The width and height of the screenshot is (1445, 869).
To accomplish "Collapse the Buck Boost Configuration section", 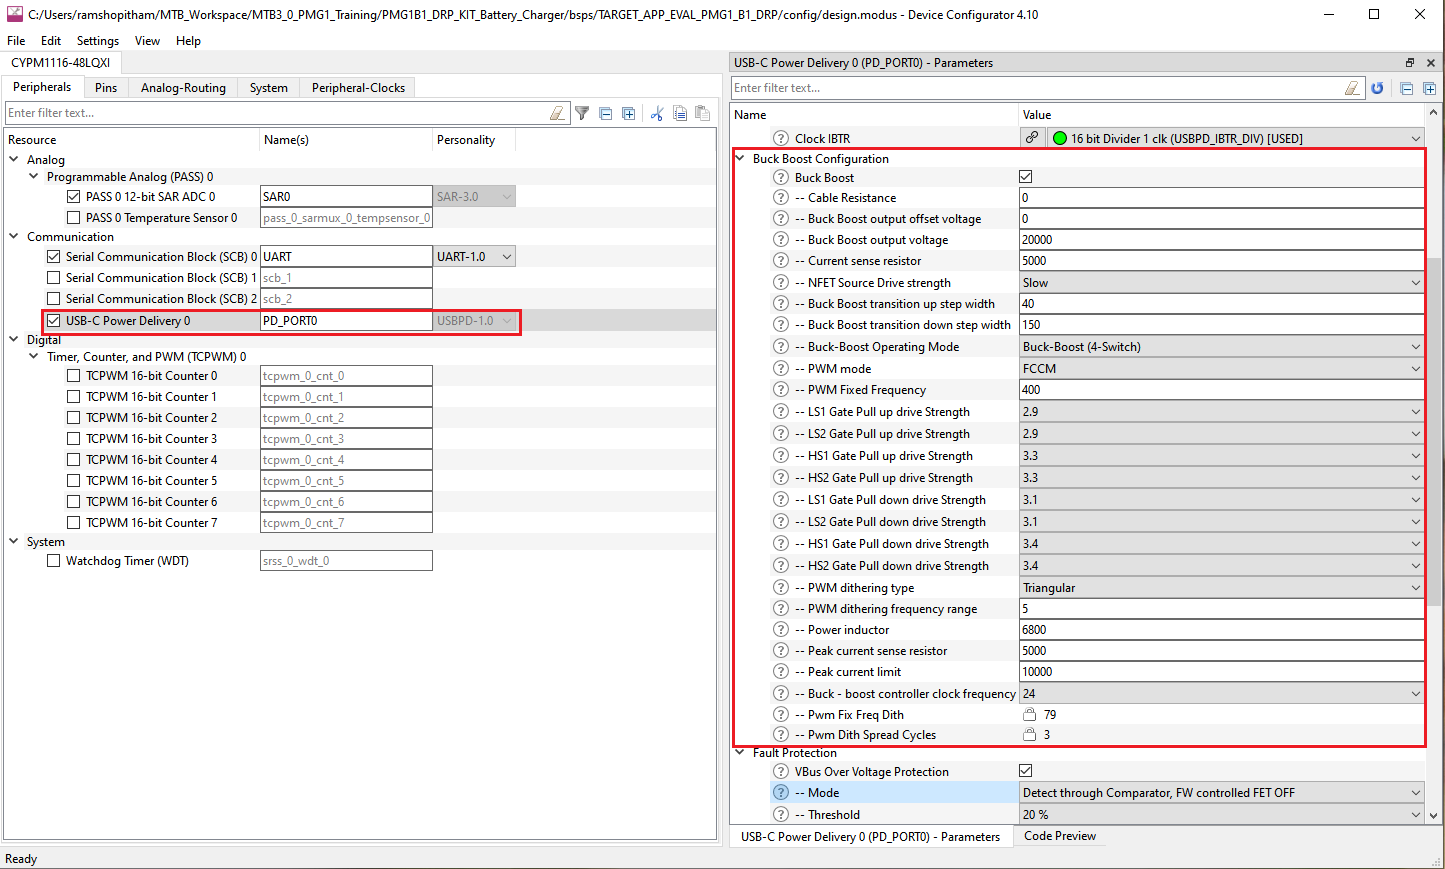I will point(740,158).
